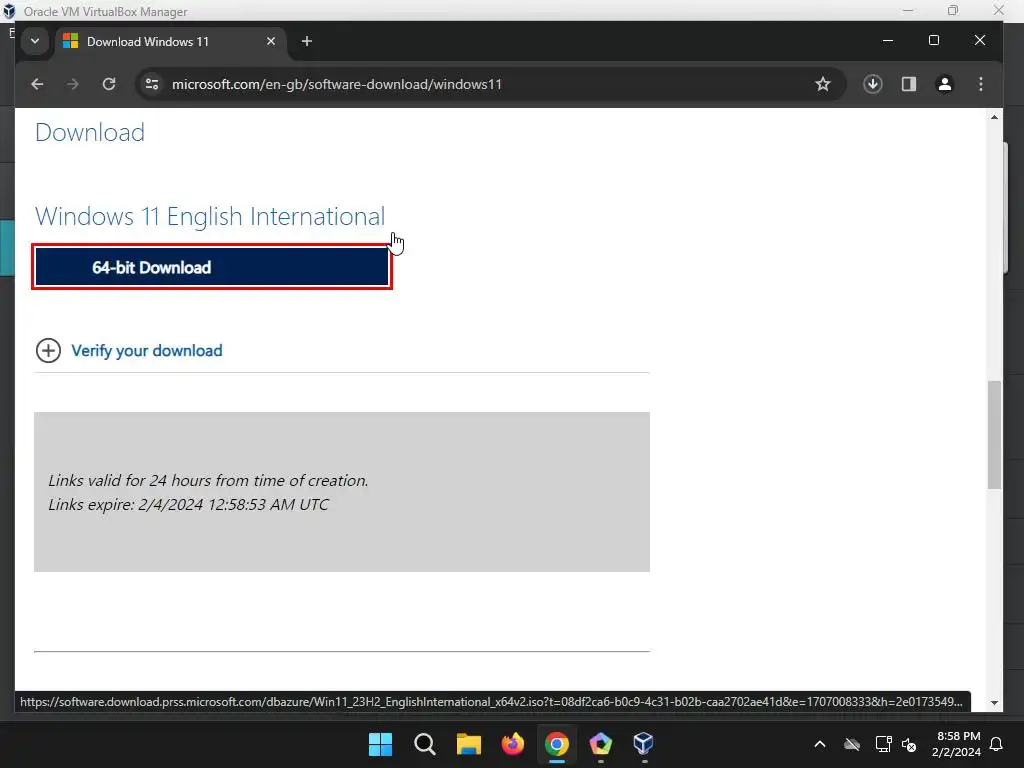Click Links valid for 24 hours text
This screenshot has width=1024, height=768.
pyautogui.click(x=208, y=481)
